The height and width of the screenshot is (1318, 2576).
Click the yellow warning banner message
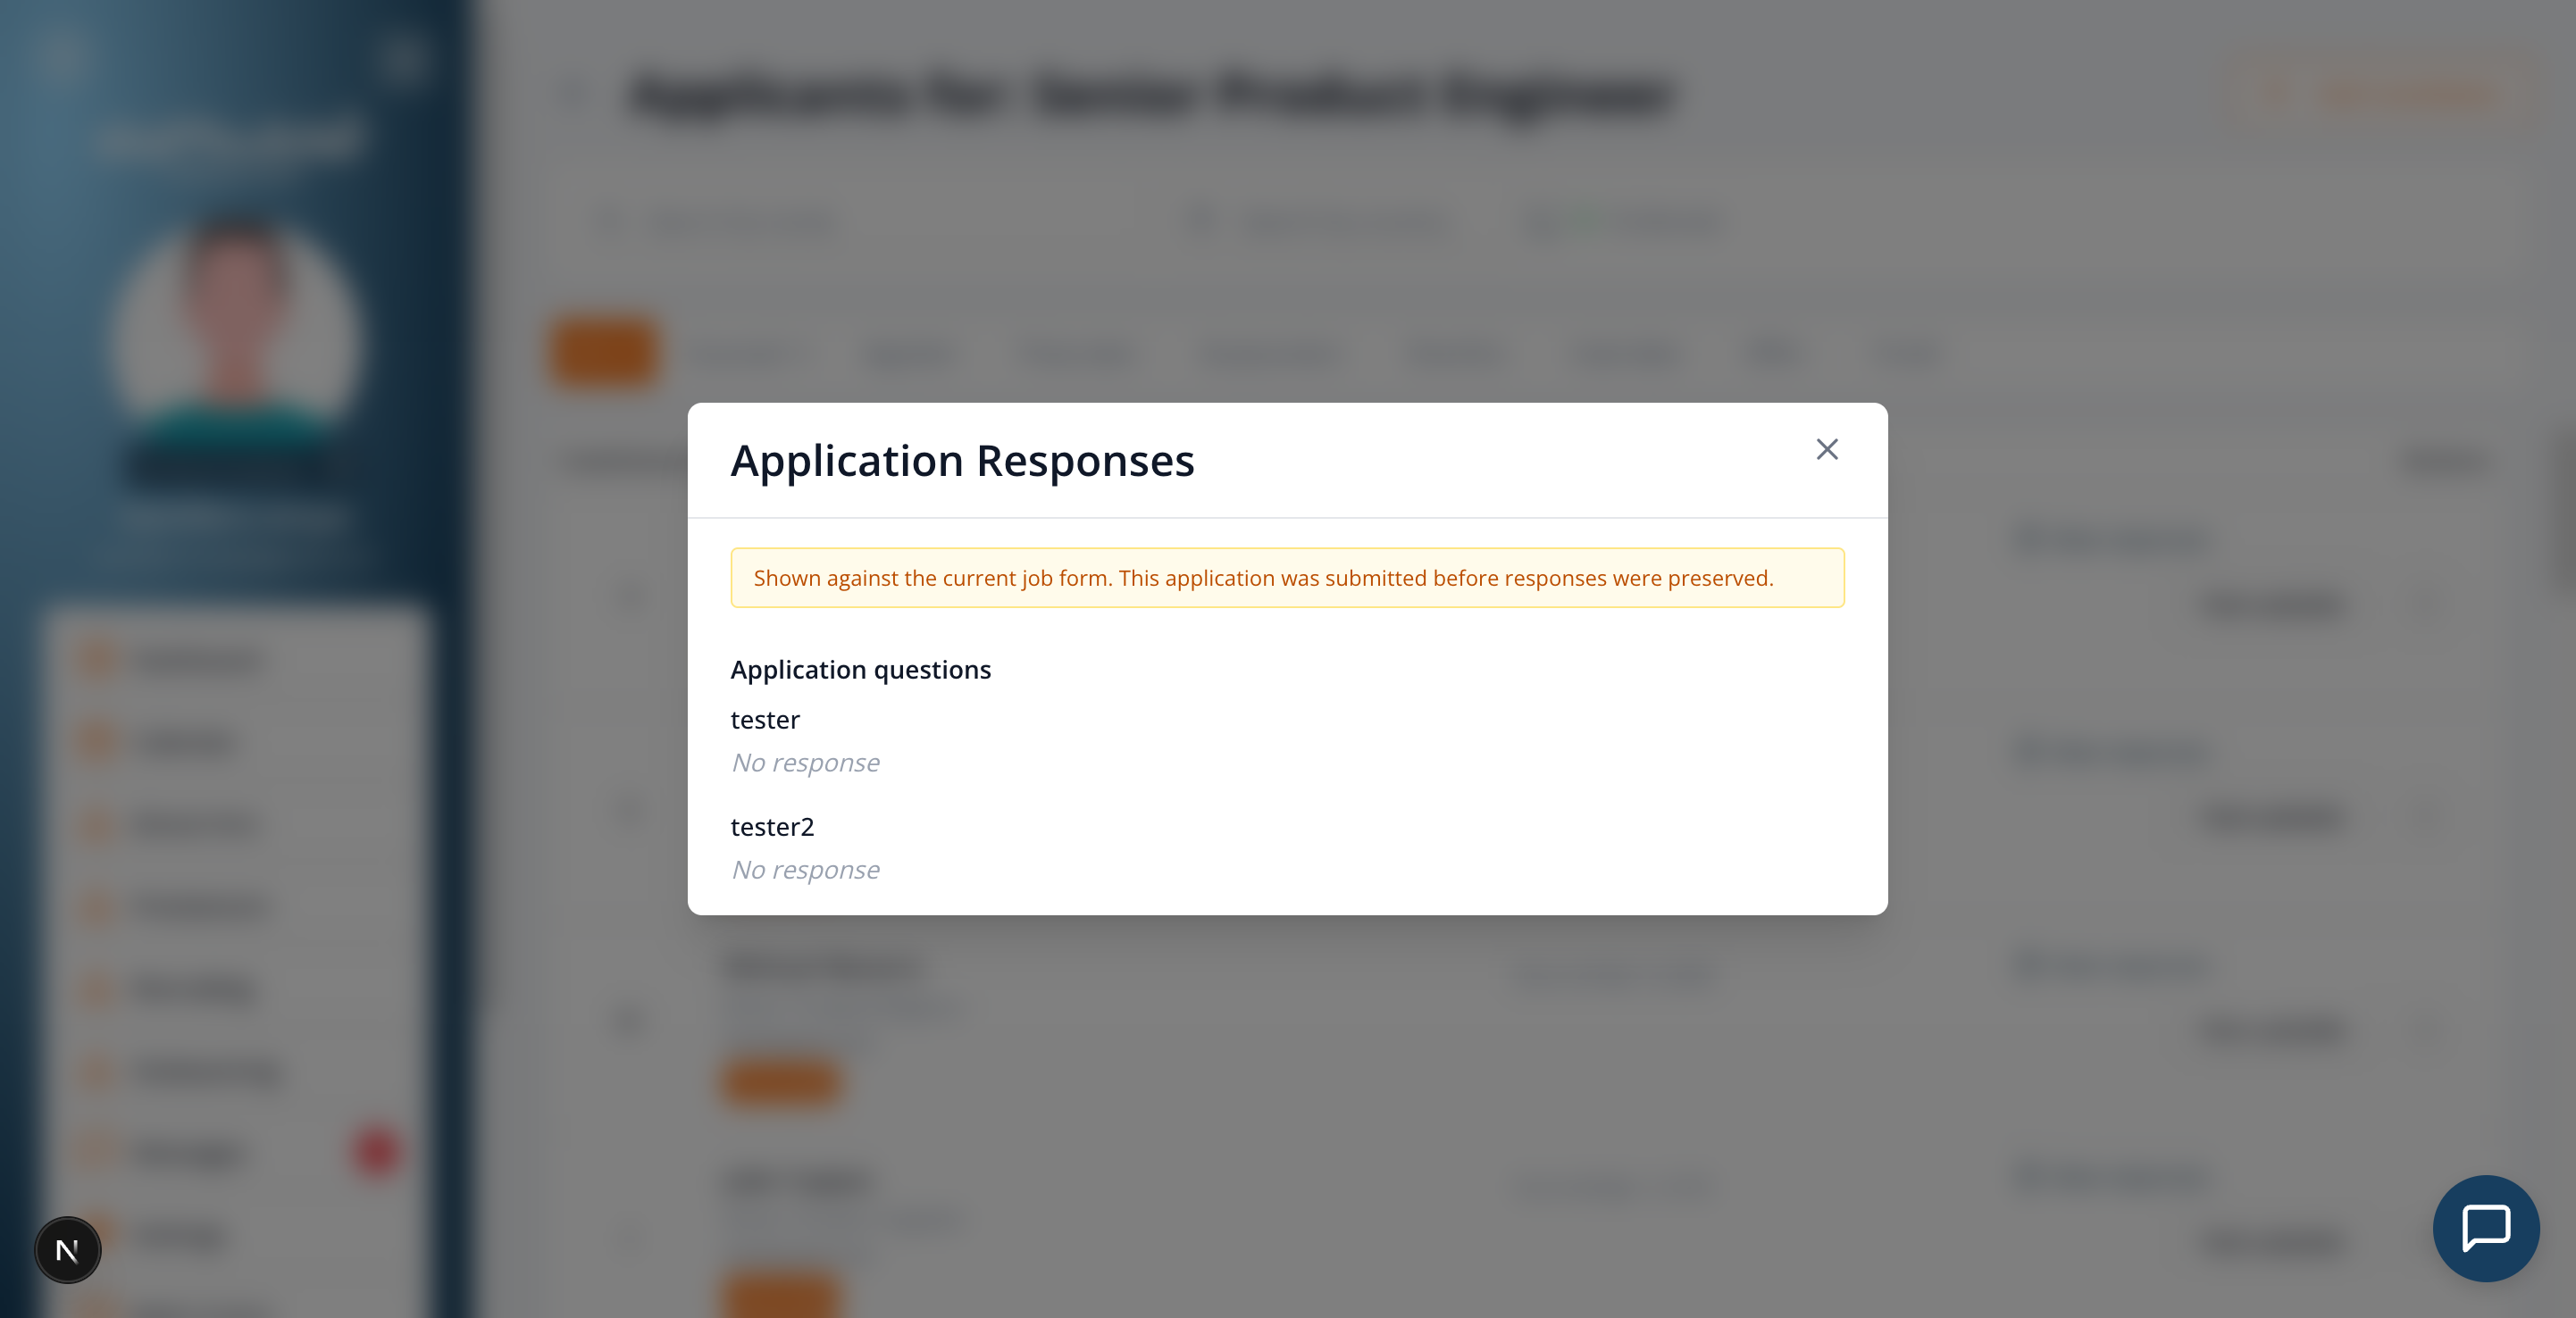click(x=1287, y=578)
